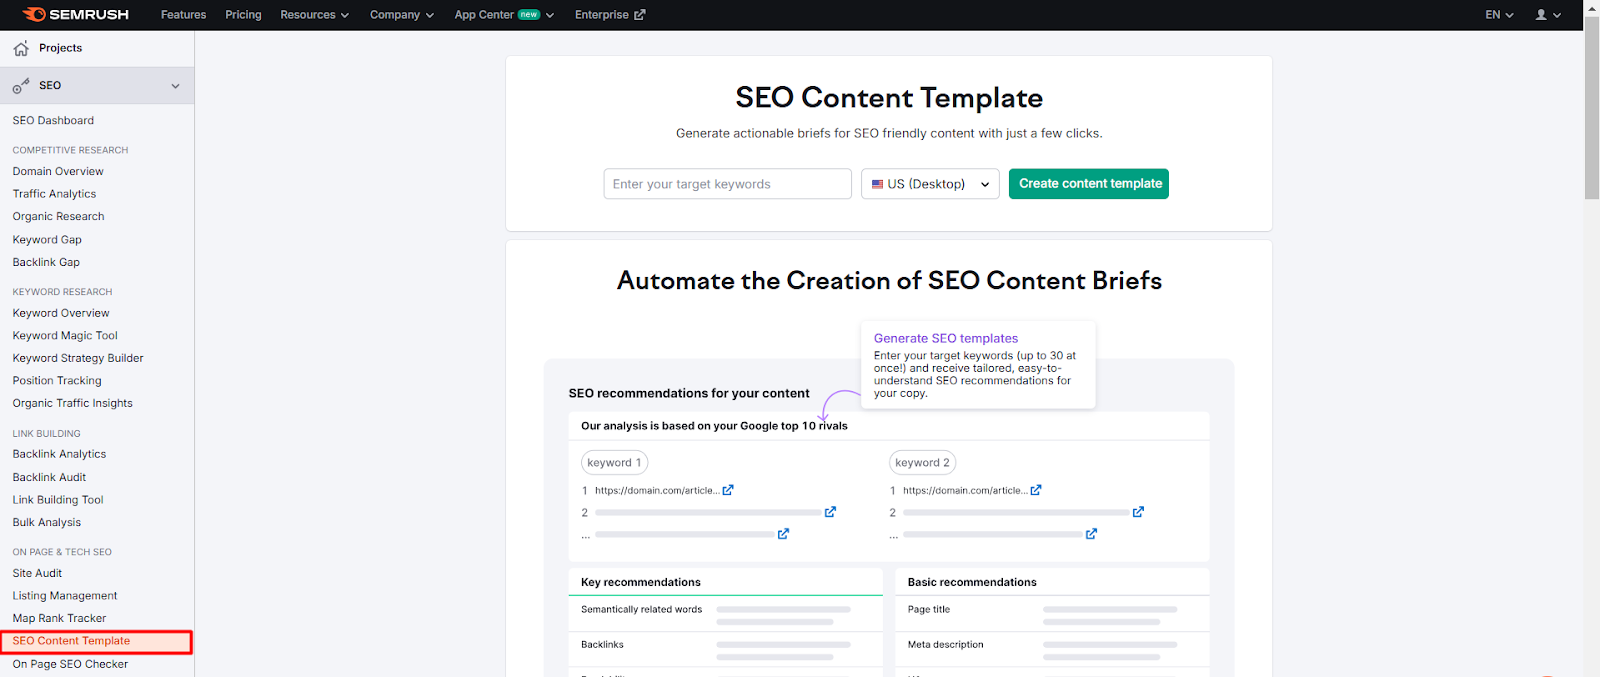Click Page title recommendation row

pyautogui.click(x=1052, y=614)
